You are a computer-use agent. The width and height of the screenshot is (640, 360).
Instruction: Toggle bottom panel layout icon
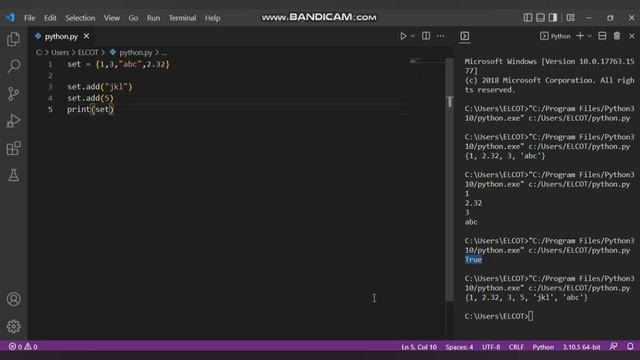click(x=540, y=18)
